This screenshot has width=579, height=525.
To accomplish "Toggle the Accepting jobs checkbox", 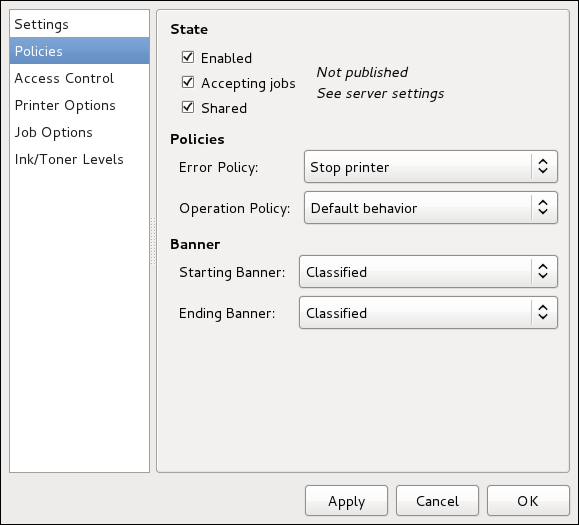I will [188, 82].
